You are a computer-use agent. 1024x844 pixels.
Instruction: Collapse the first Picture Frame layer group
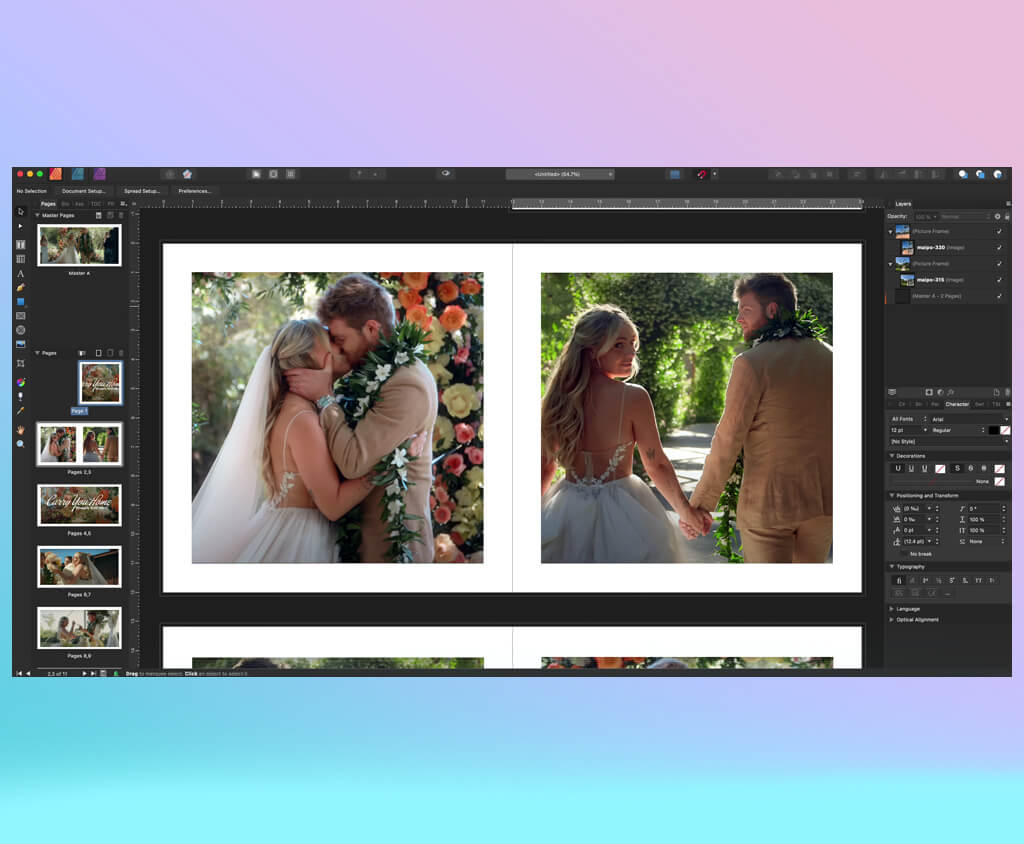click(x=890, y=231)
